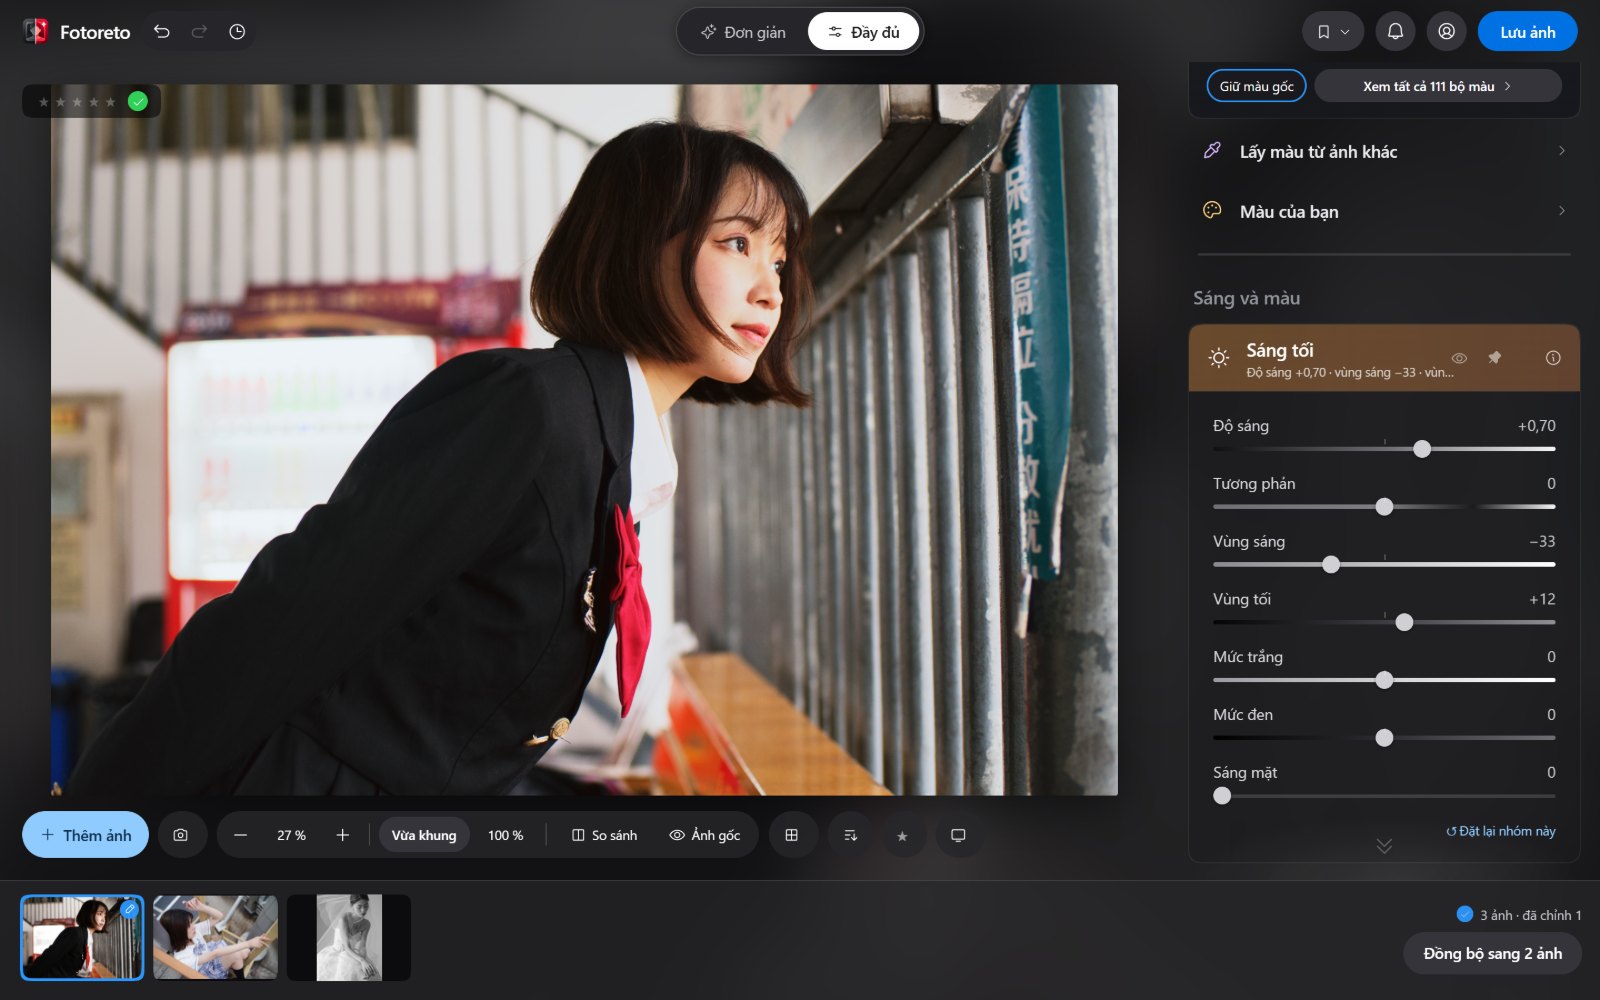Screen dimensions: 1600x1000
Task: Open Xem tất cả 111 bộ màu
Action: [1437, 86]
